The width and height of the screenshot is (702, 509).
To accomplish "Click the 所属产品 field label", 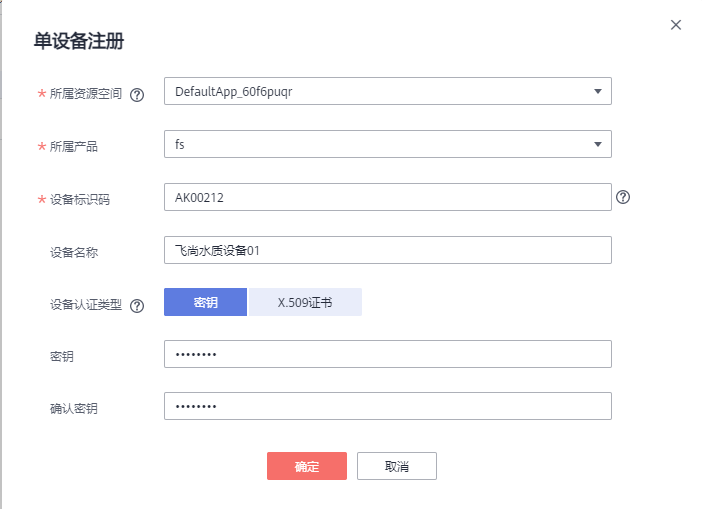I will 74,147.
